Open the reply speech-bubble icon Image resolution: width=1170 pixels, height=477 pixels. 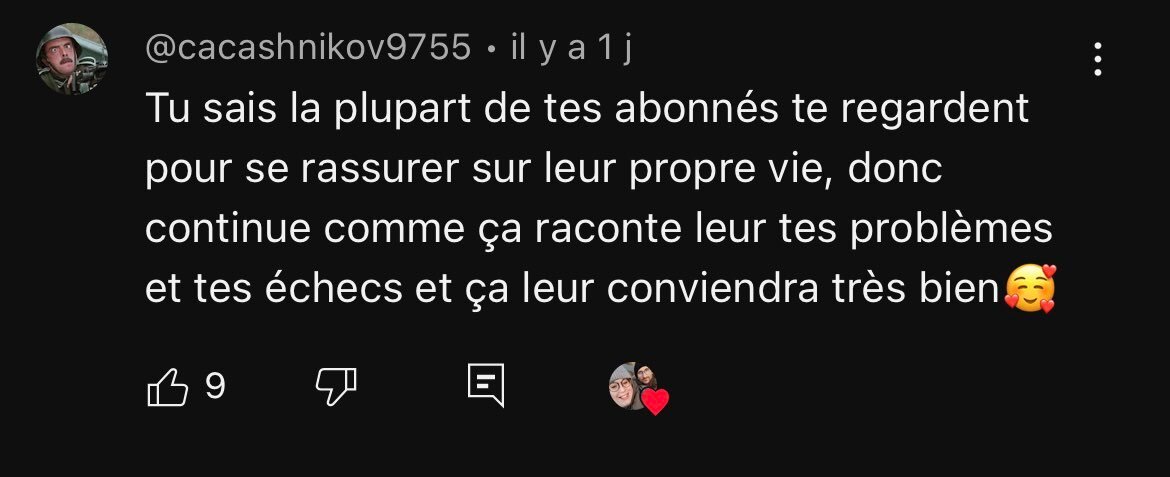tap(486, 385)
